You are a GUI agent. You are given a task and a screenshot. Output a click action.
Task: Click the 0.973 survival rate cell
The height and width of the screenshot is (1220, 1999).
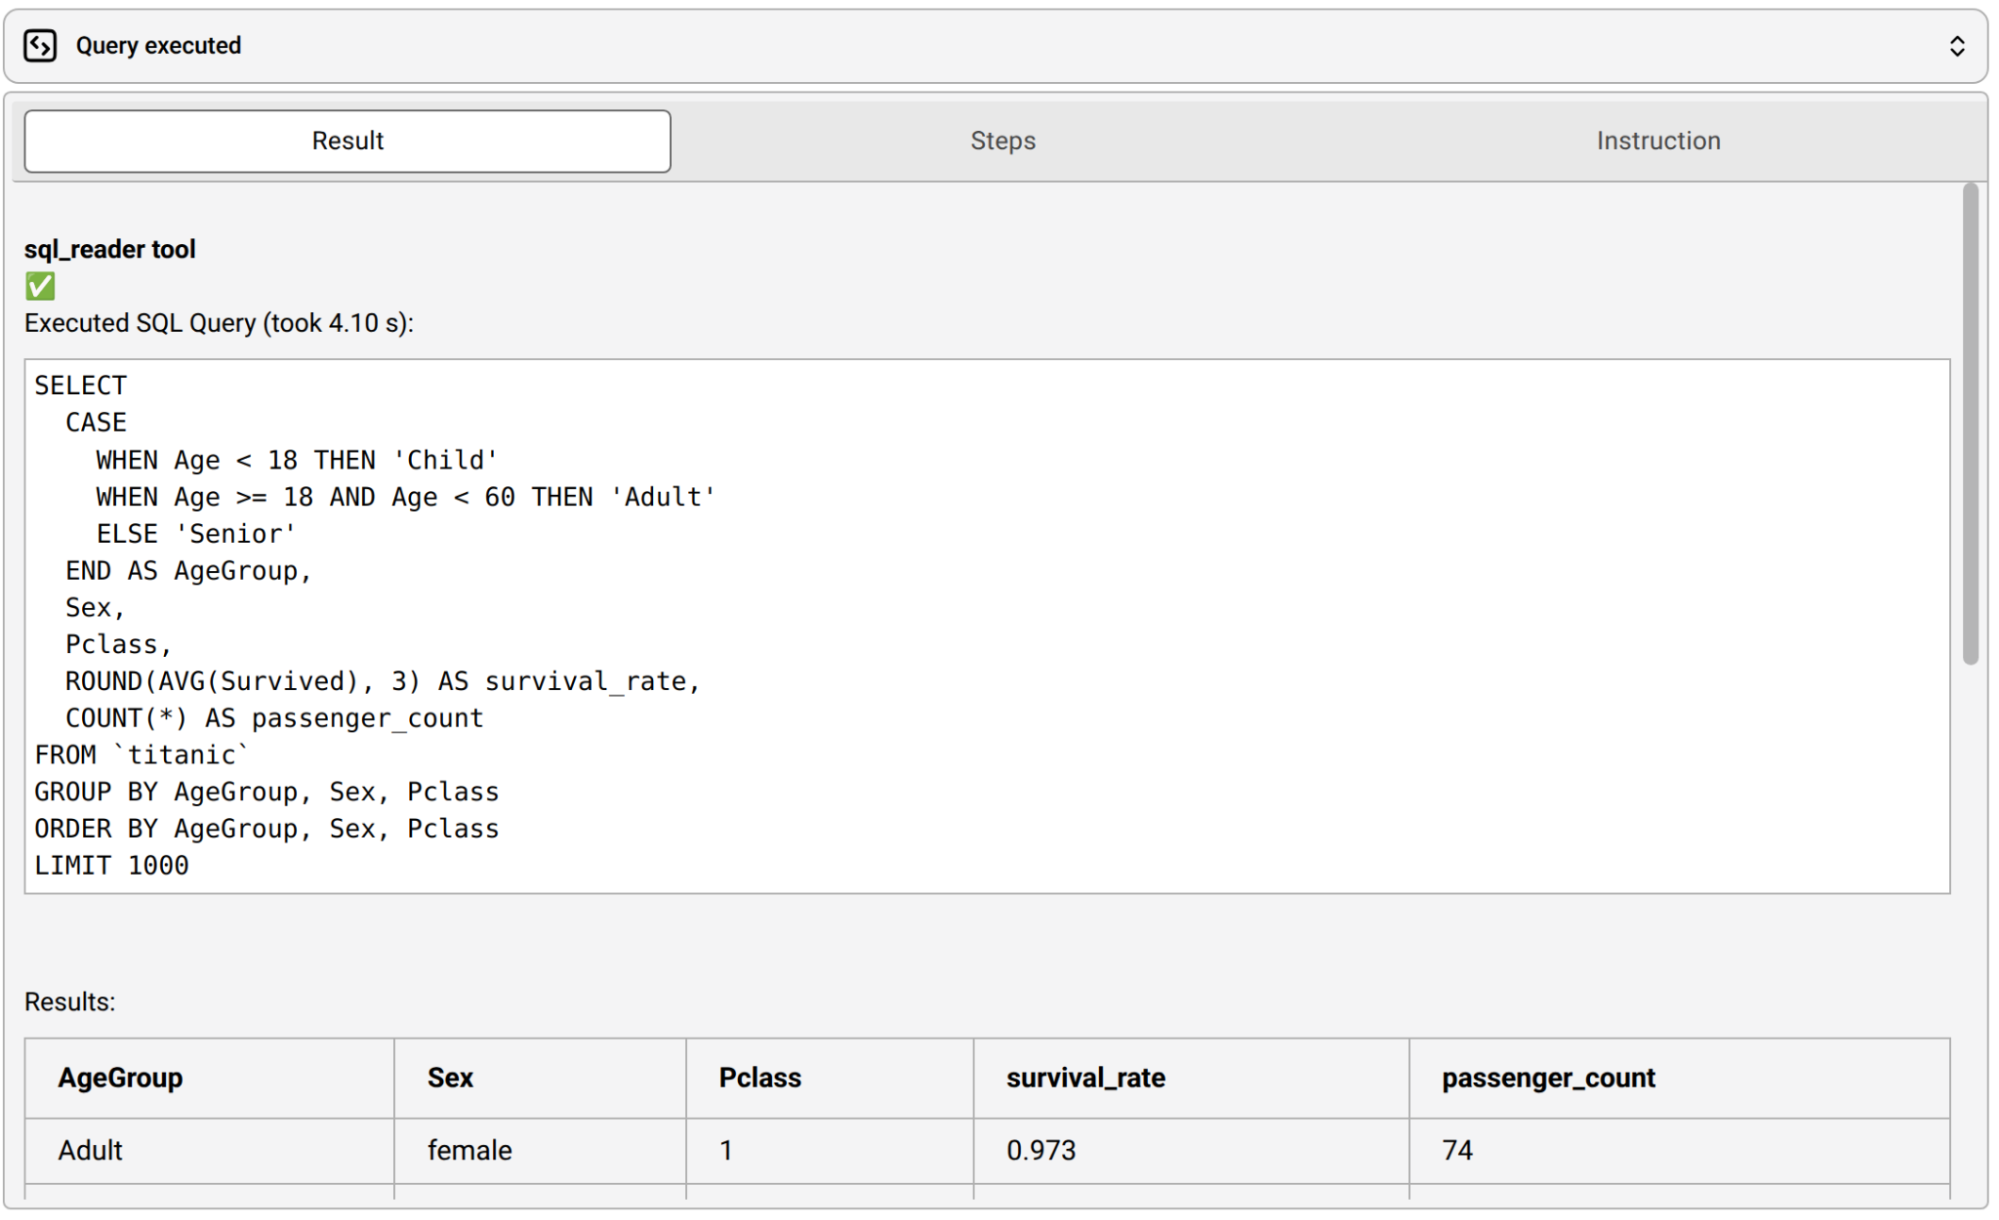(x=1040, y=1150)
